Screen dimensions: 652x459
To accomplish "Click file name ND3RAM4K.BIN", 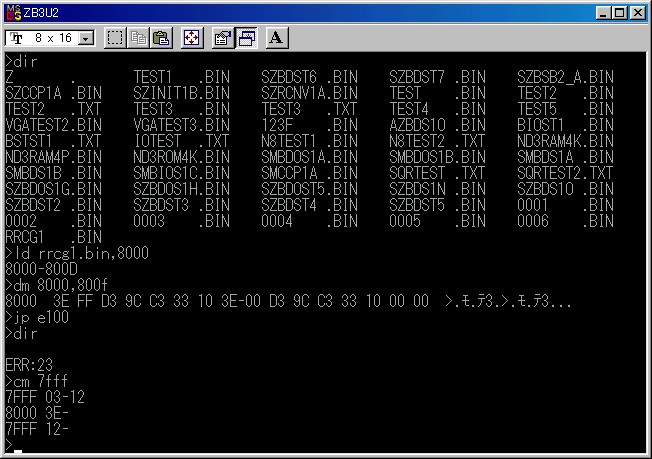I will pos(566,141).
